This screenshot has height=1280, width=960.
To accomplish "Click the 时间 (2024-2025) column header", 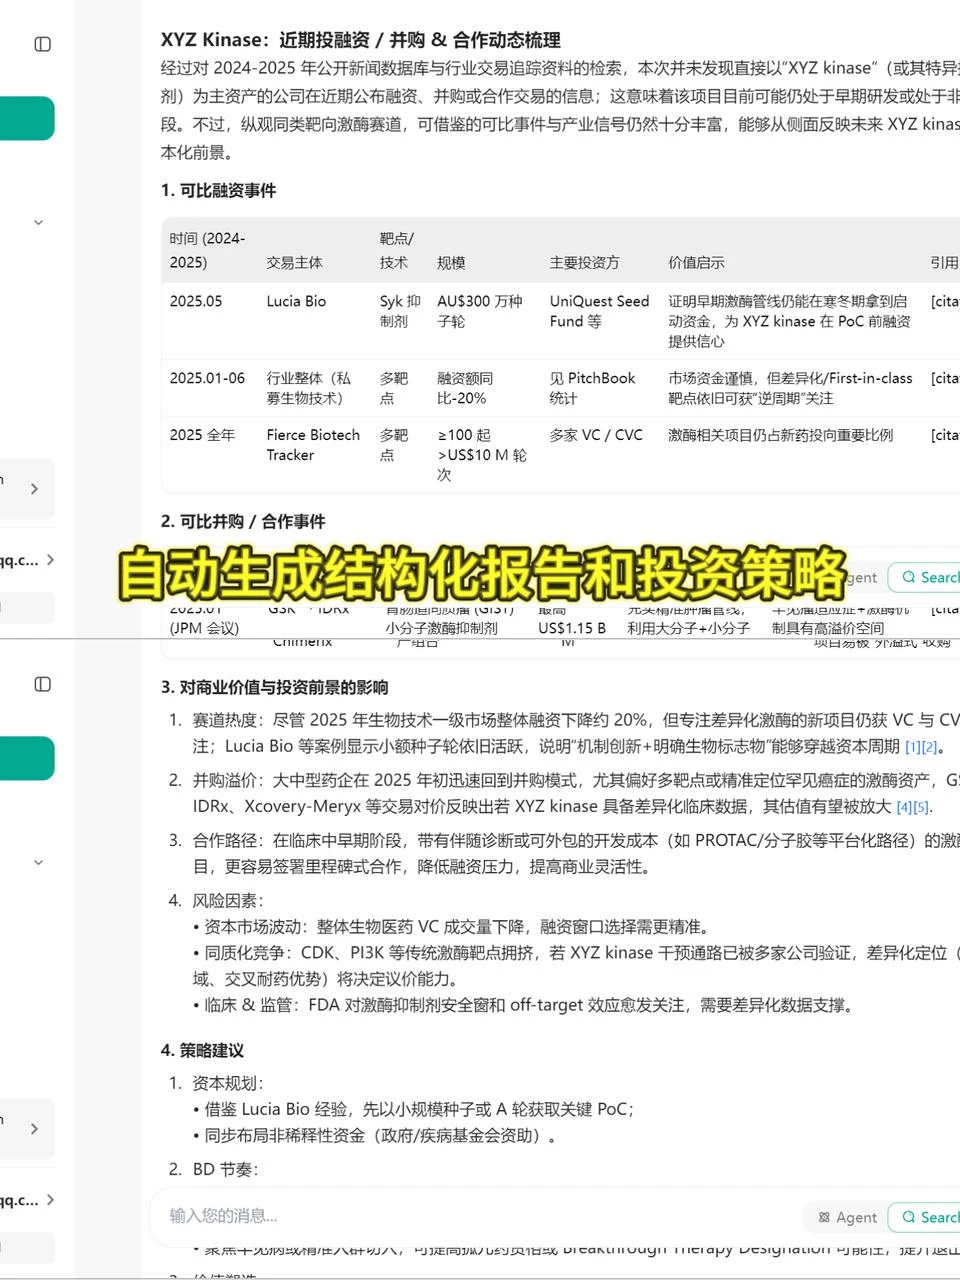I will 207,250.
